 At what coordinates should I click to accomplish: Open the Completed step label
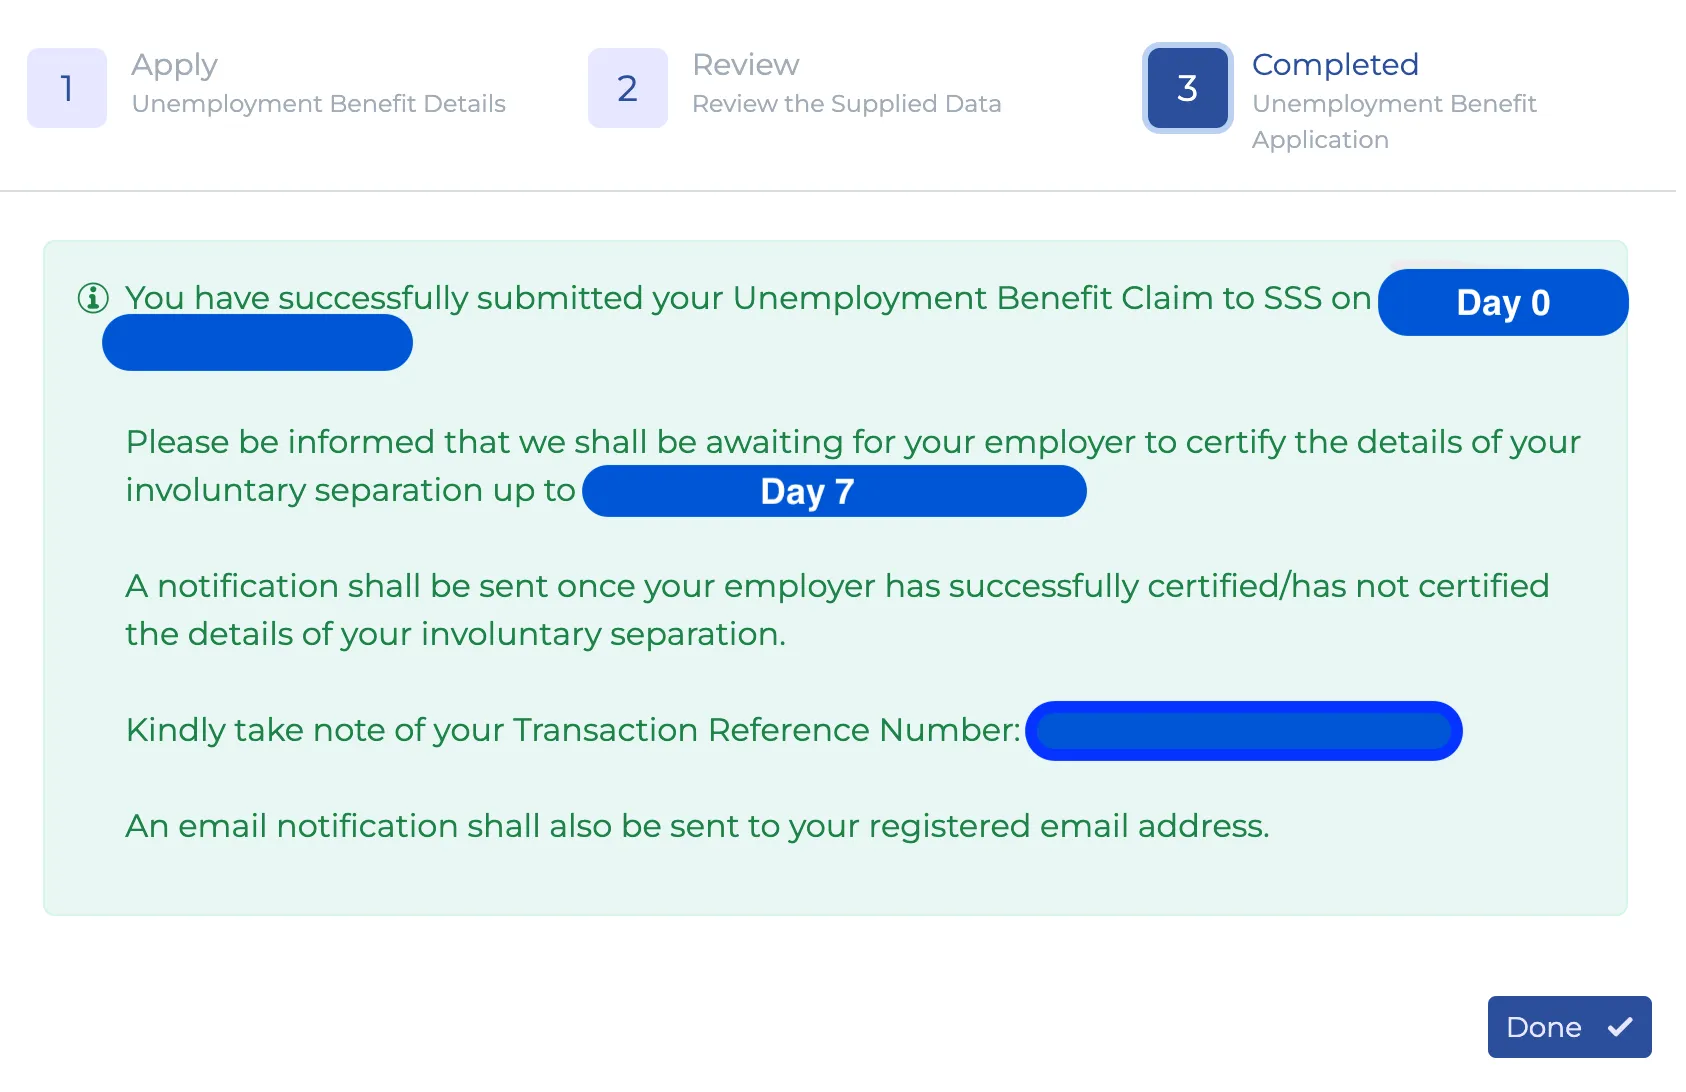pos(1335,65)
